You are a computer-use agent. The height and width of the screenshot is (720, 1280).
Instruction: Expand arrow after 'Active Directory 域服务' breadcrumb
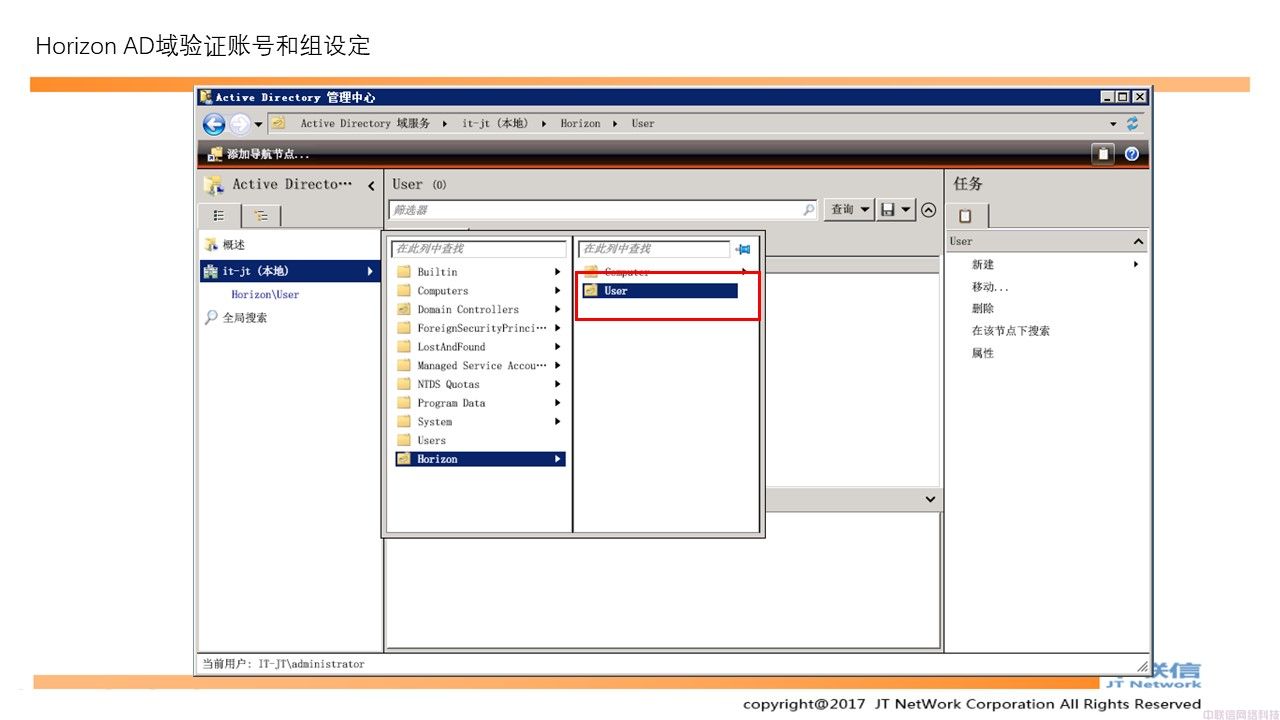click(x=446, y=124)
